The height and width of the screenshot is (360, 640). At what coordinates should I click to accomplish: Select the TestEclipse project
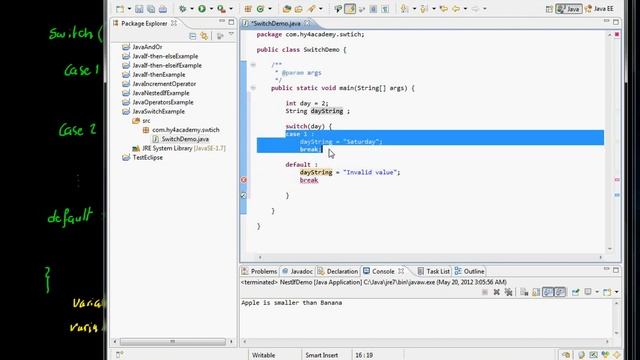142,157
